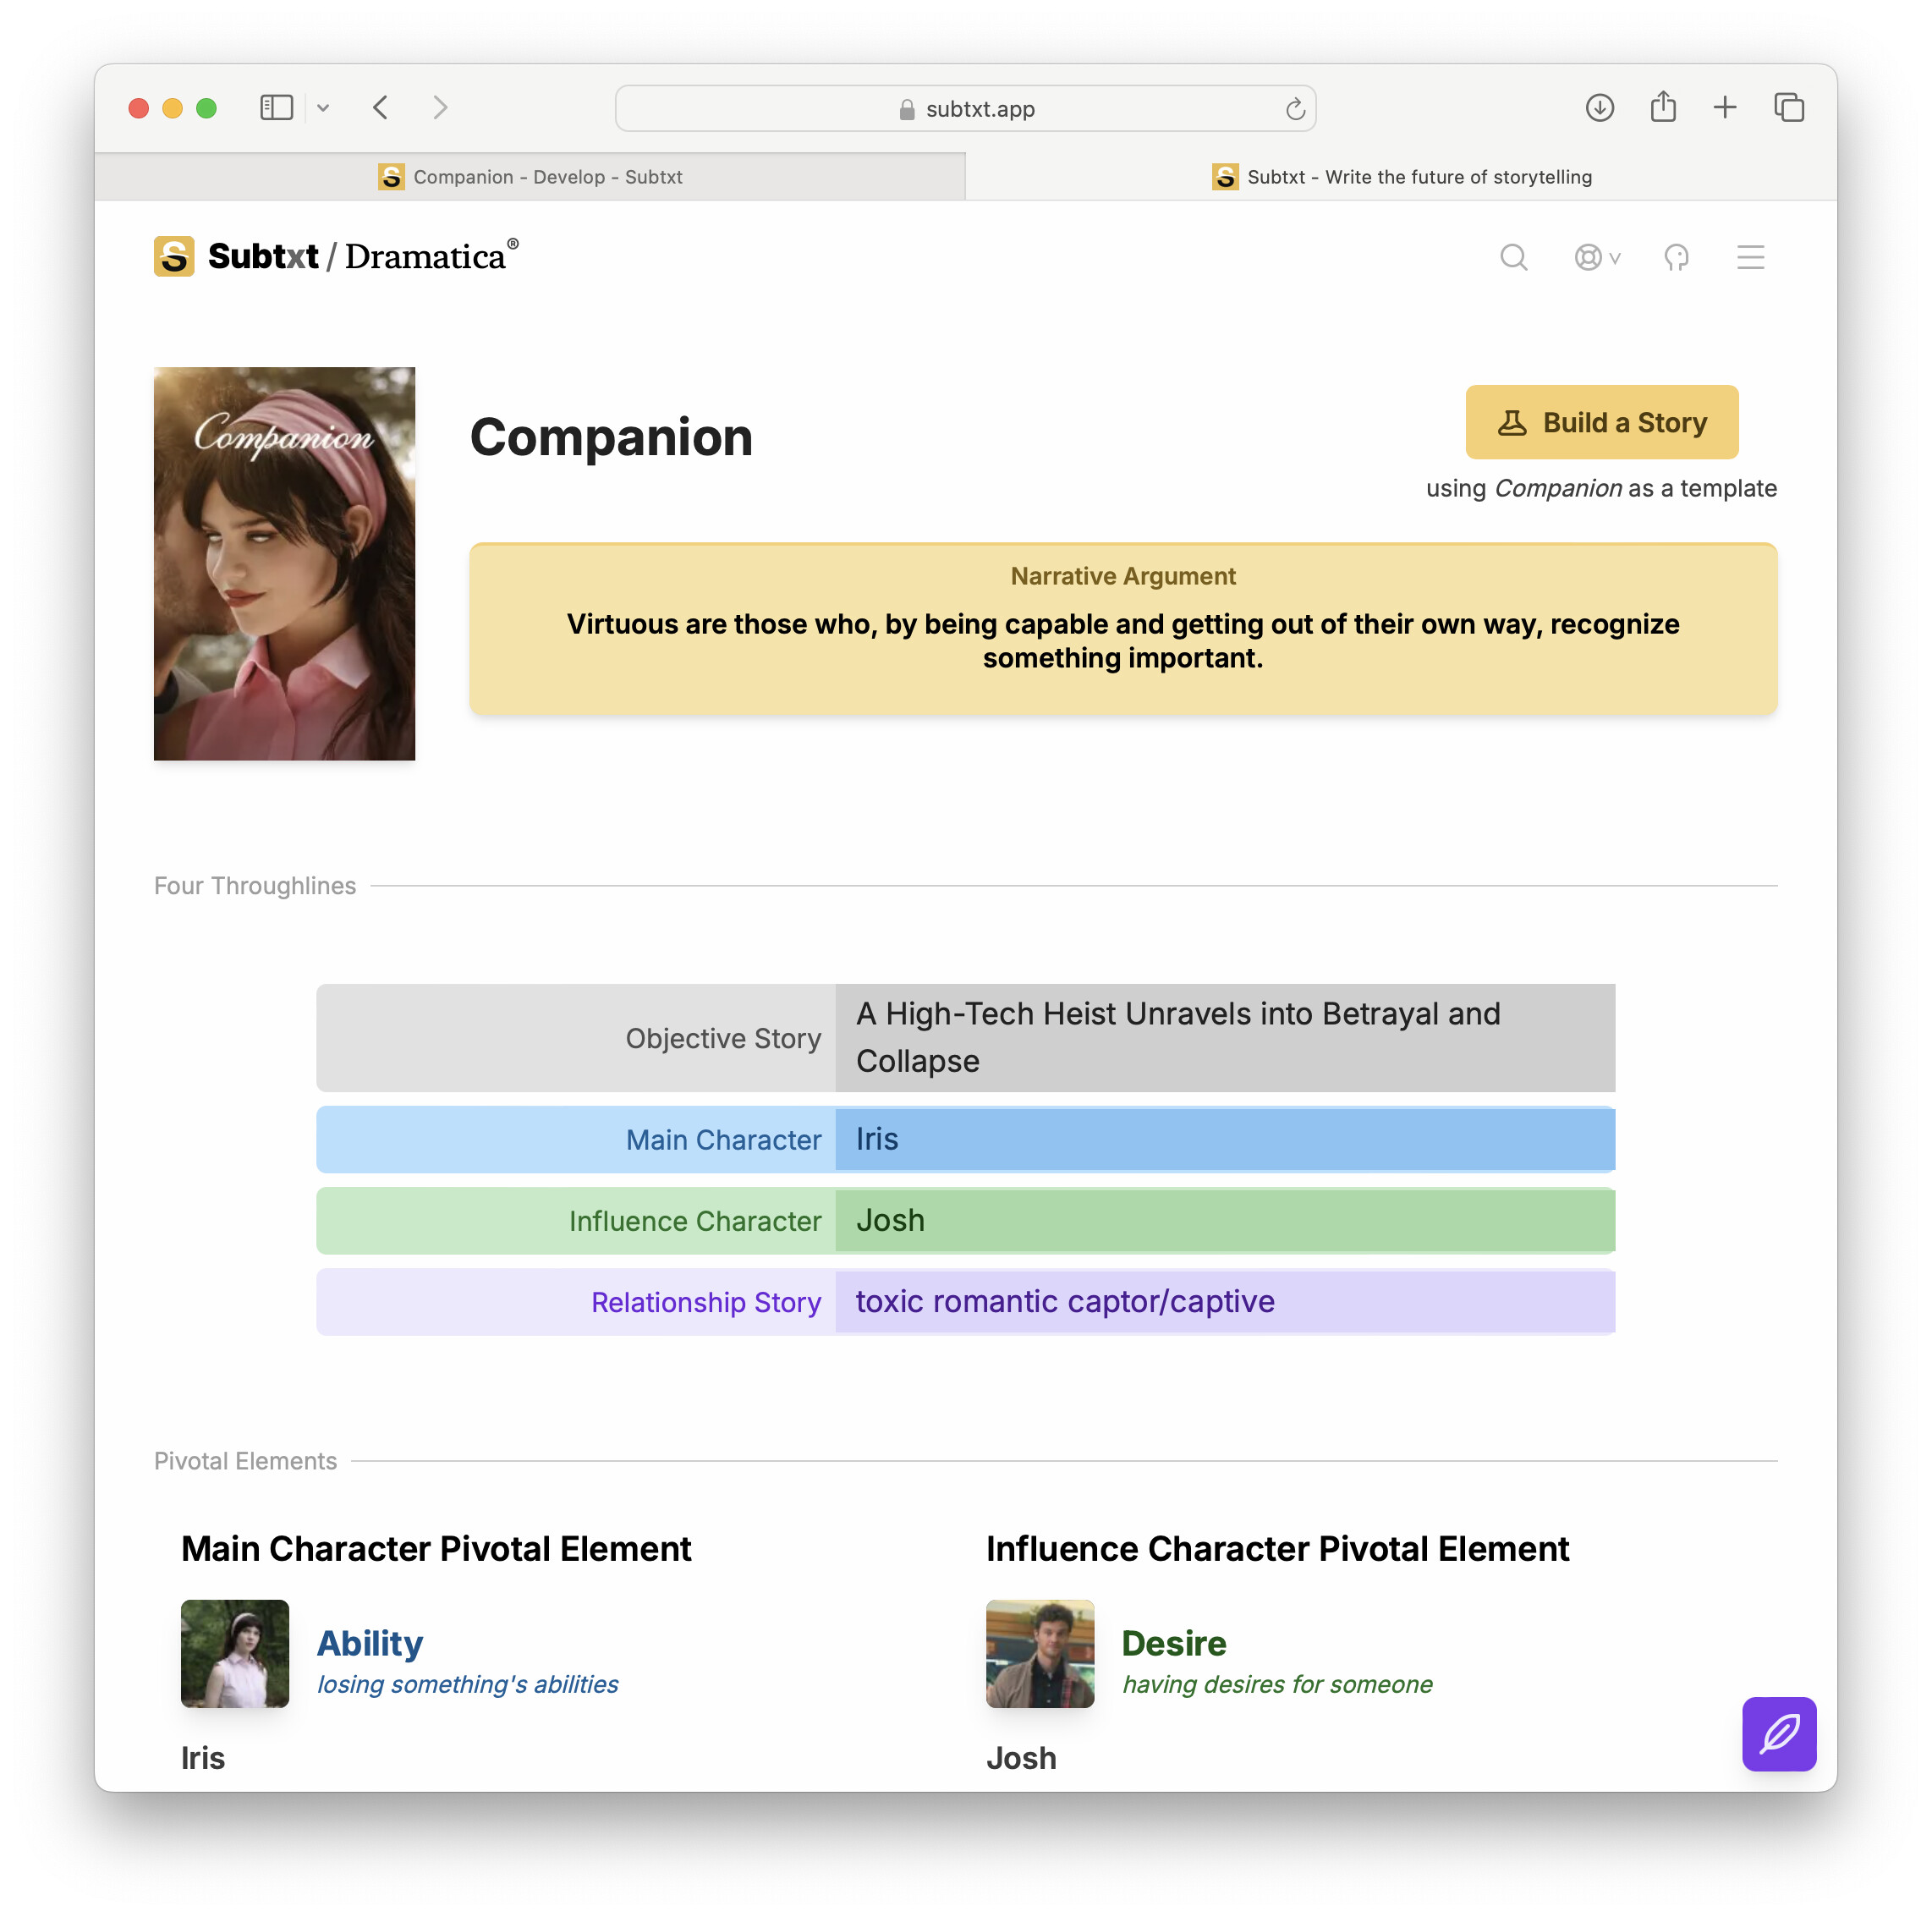The height and width of the screenshot is (1917, 1932).
Task: Switch to the Companion - Develop tab
Action: pos(530,177)
